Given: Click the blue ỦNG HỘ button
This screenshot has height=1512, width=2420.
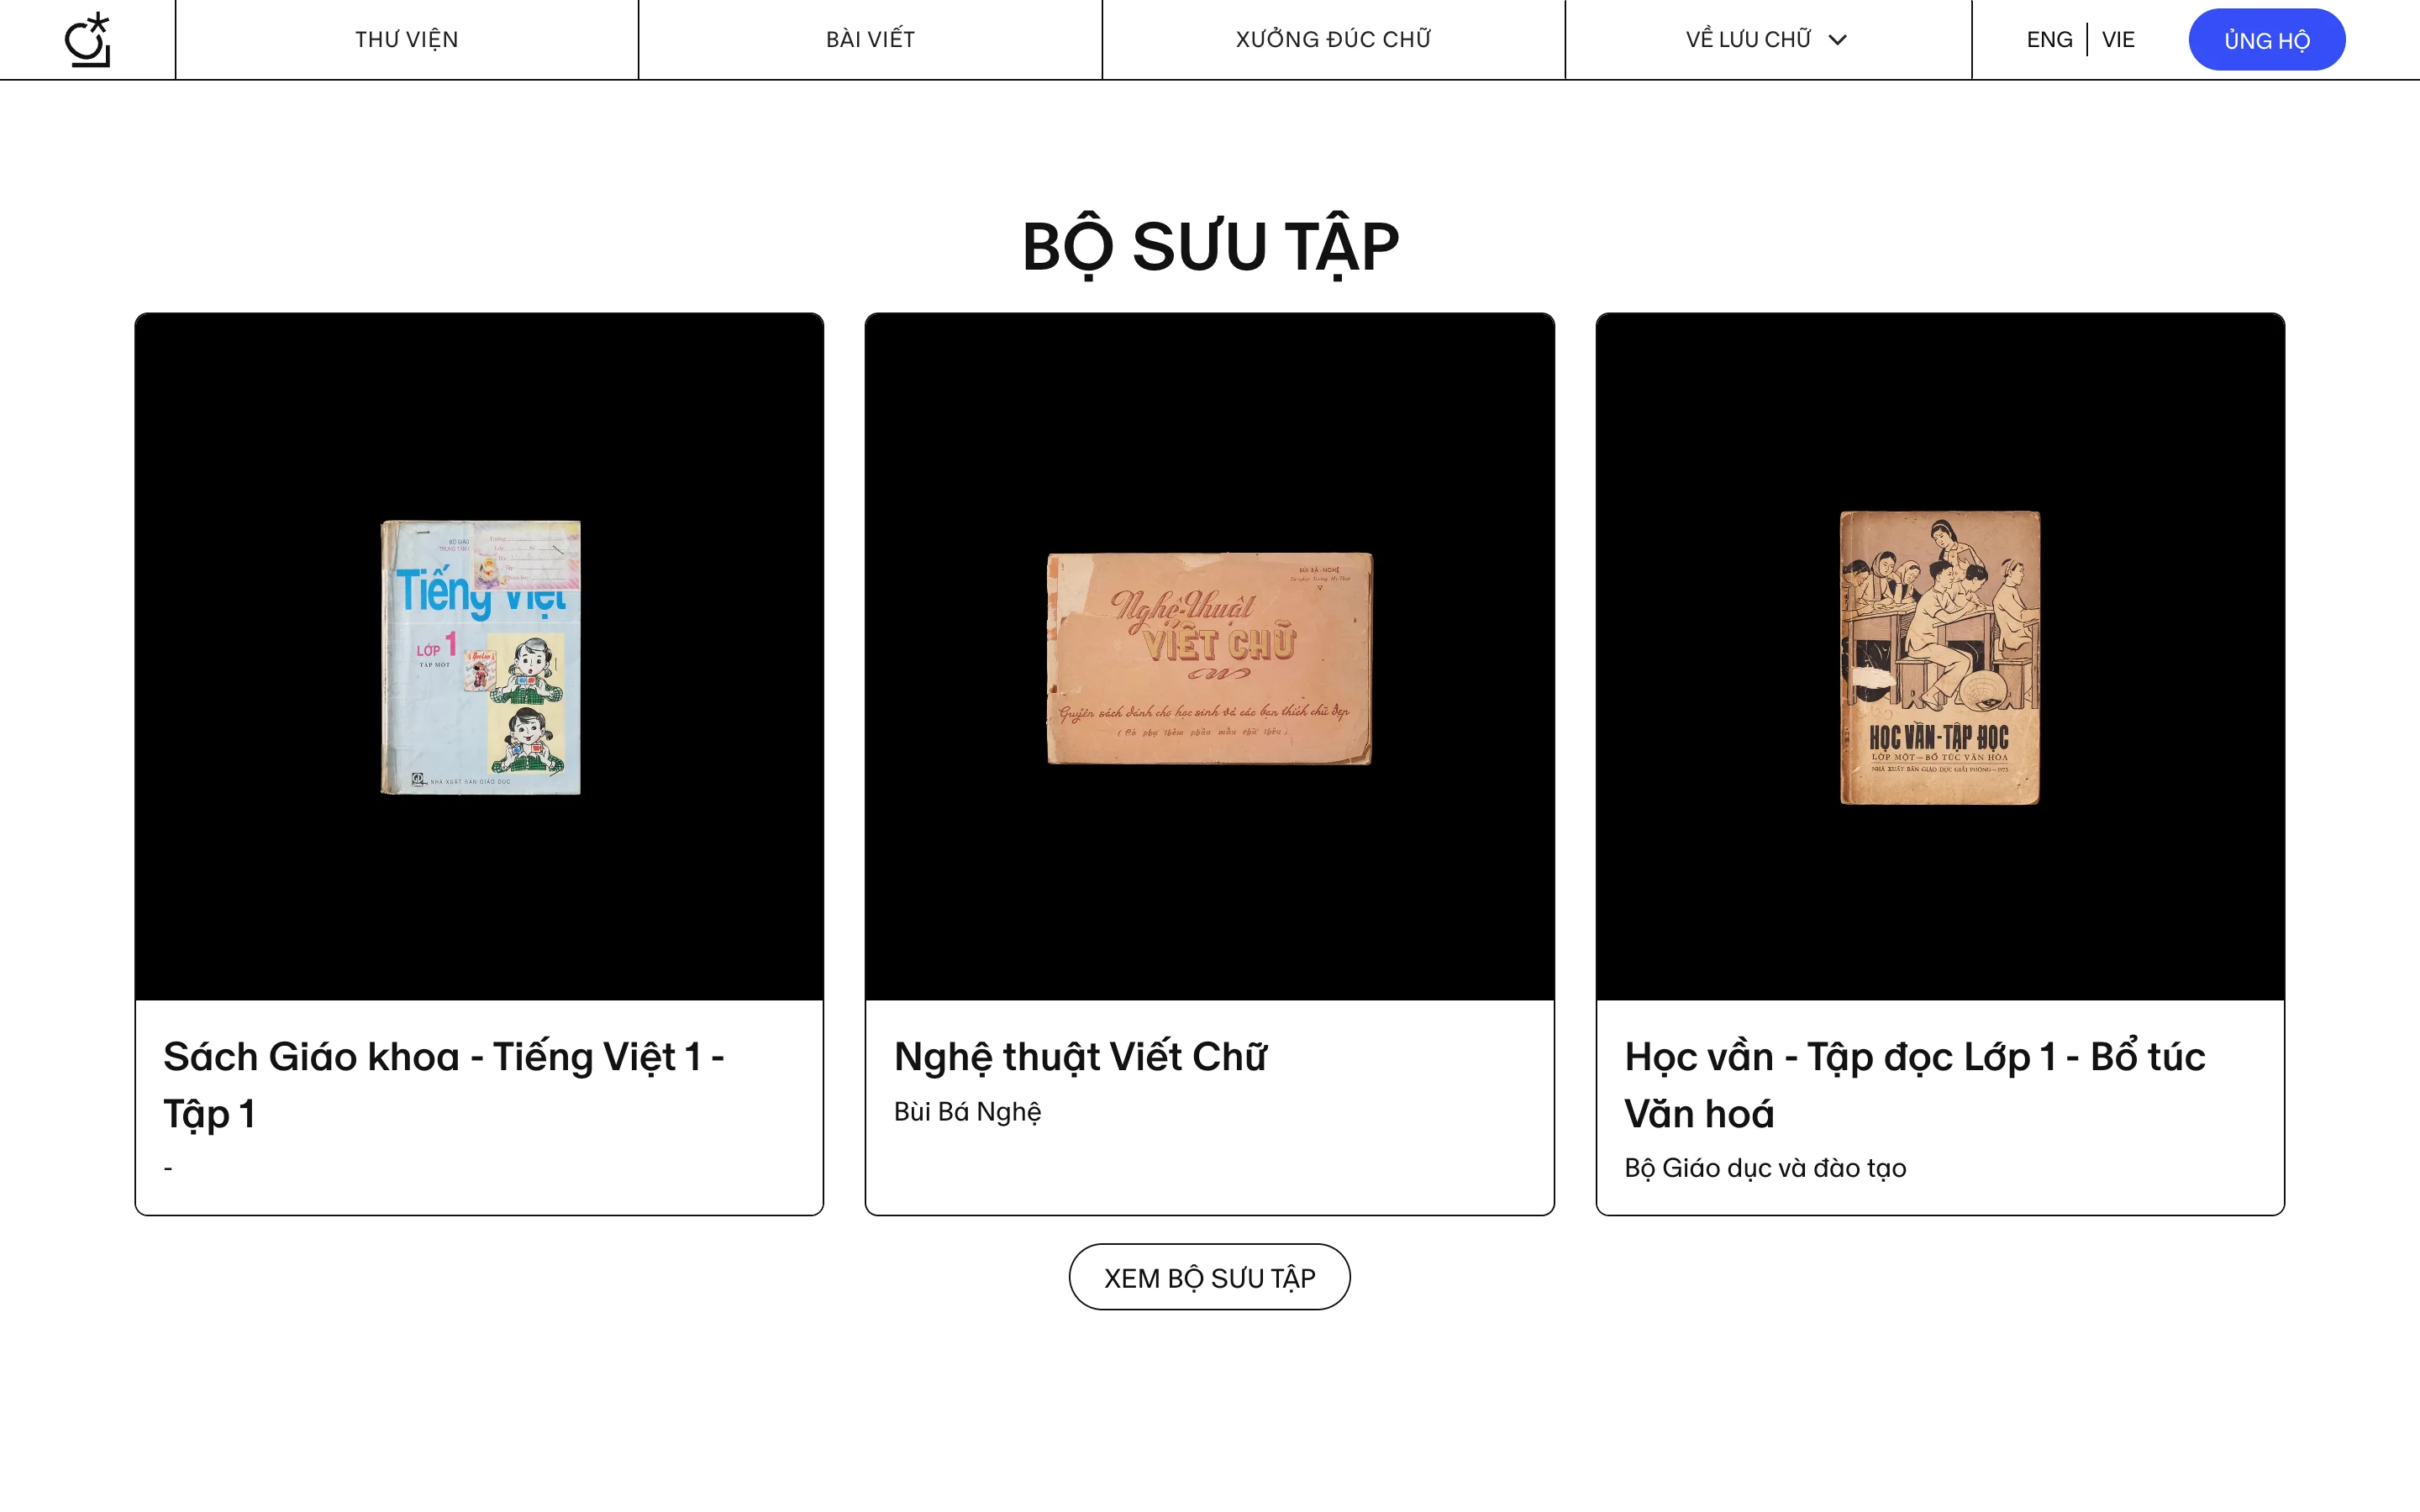Looking at the screenshot, I should point(2266,40).
